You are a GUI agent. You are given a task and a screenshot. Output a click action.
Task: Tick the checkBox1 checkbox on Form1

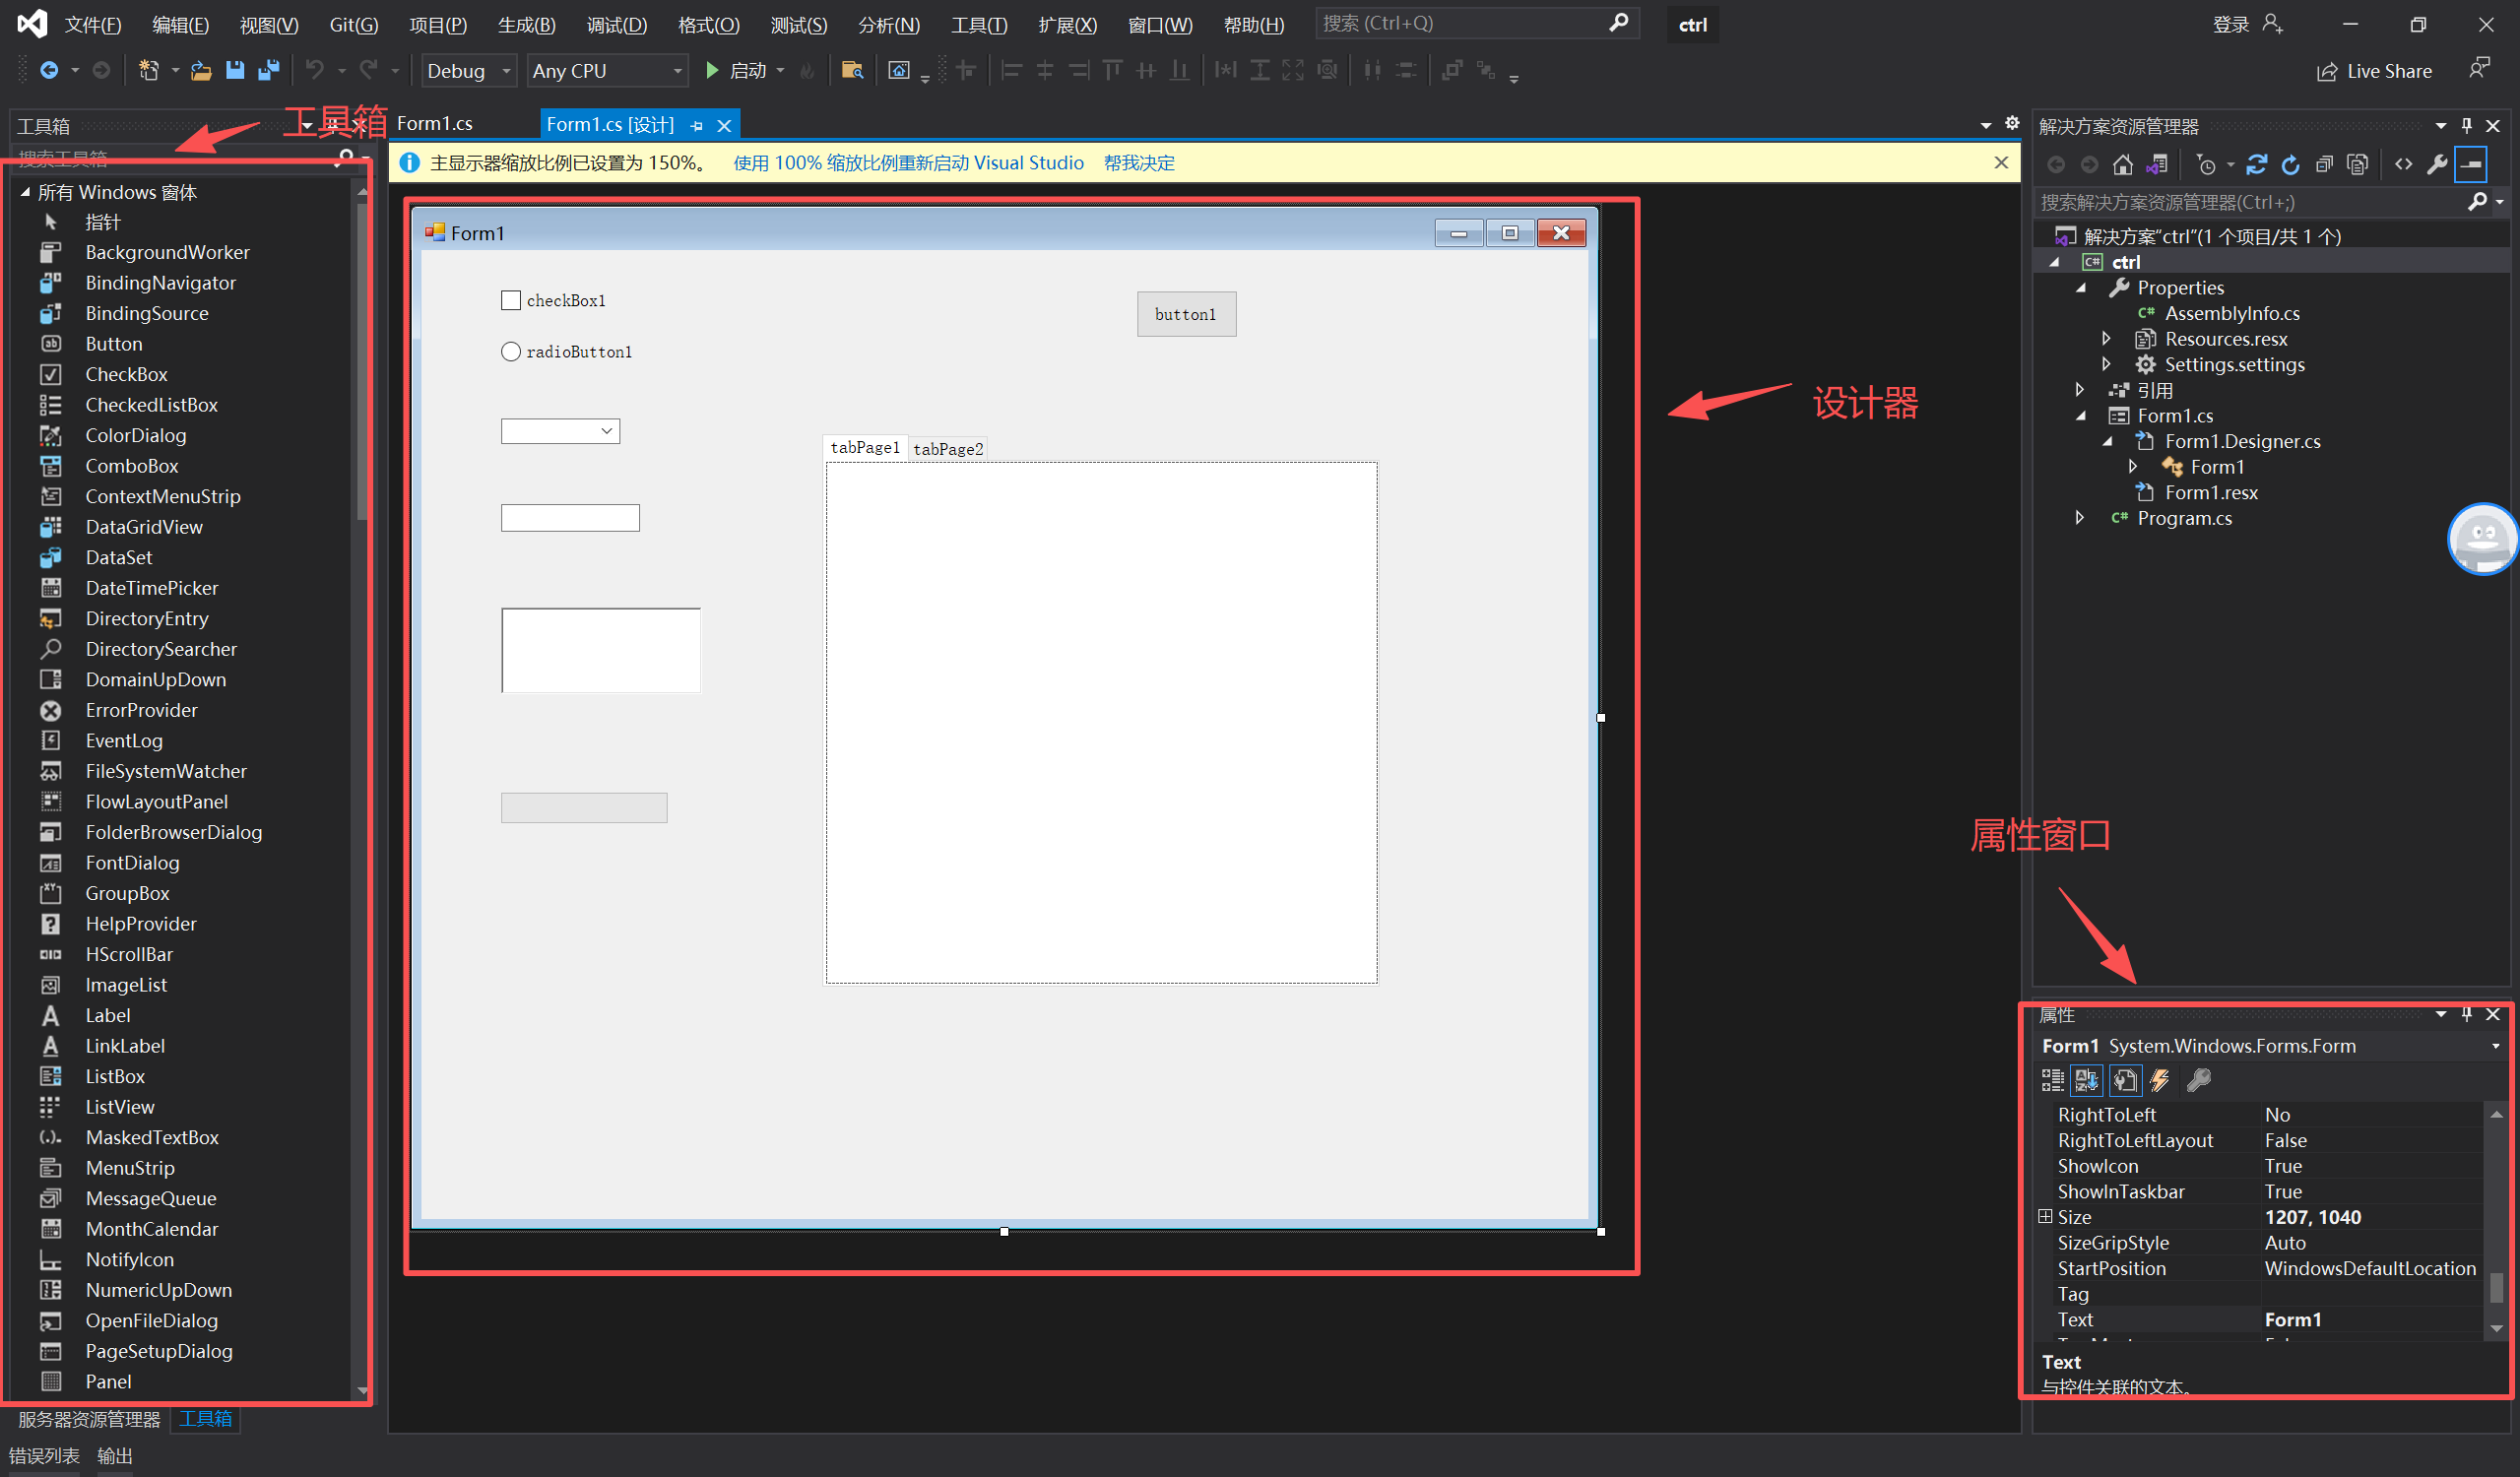tap(511, 300)
